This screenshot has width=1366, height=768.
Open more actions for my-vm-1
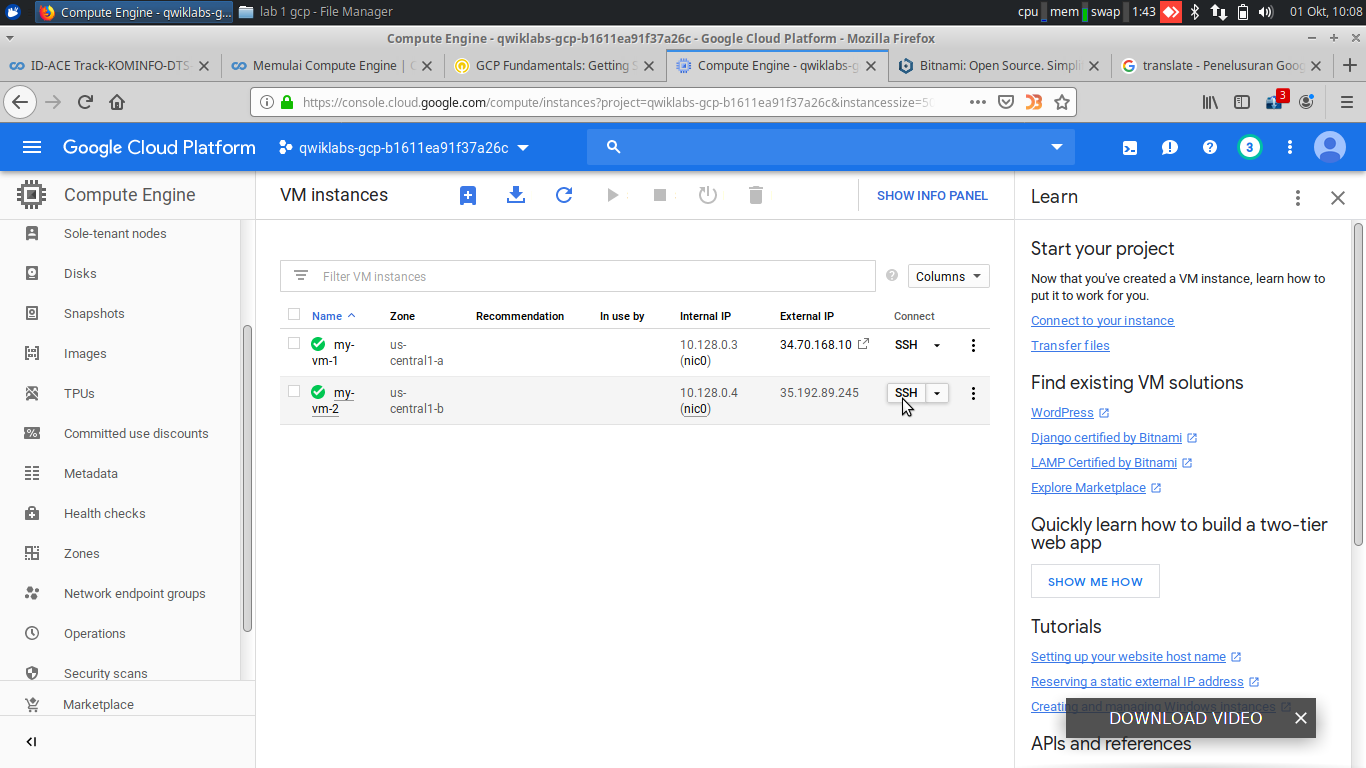973,345
